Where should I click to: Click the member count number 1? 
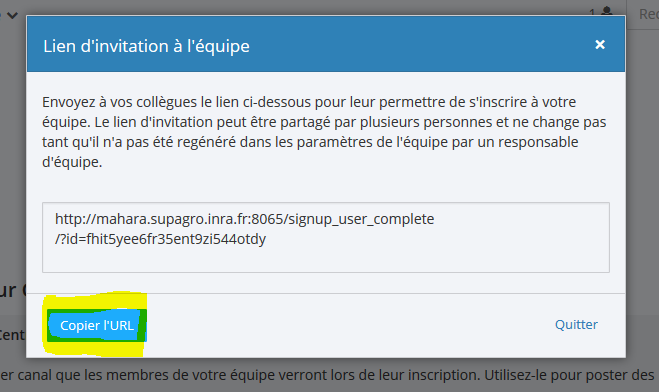[x=592, y=13]
